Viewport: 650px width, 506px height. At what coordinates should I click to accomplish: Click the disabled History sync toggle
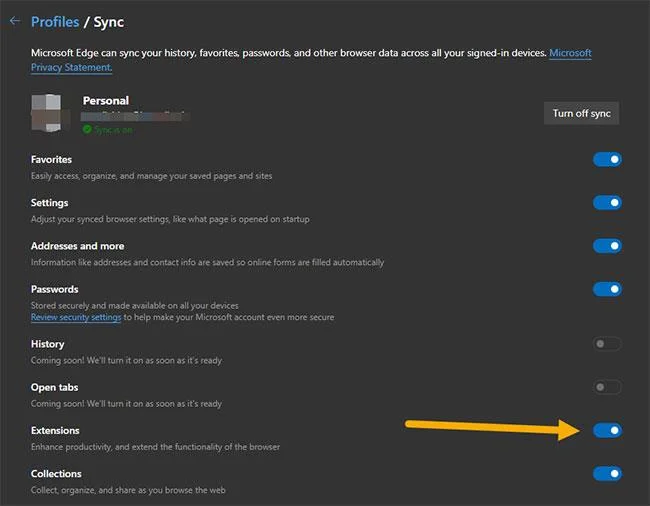point(607,344)
